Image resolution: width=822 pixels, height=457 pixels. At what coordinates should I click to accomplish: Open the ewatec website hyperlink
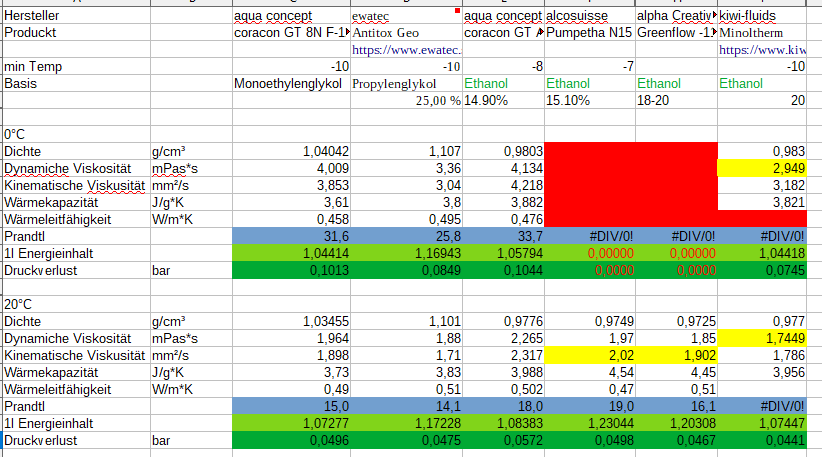coord(406,49)
